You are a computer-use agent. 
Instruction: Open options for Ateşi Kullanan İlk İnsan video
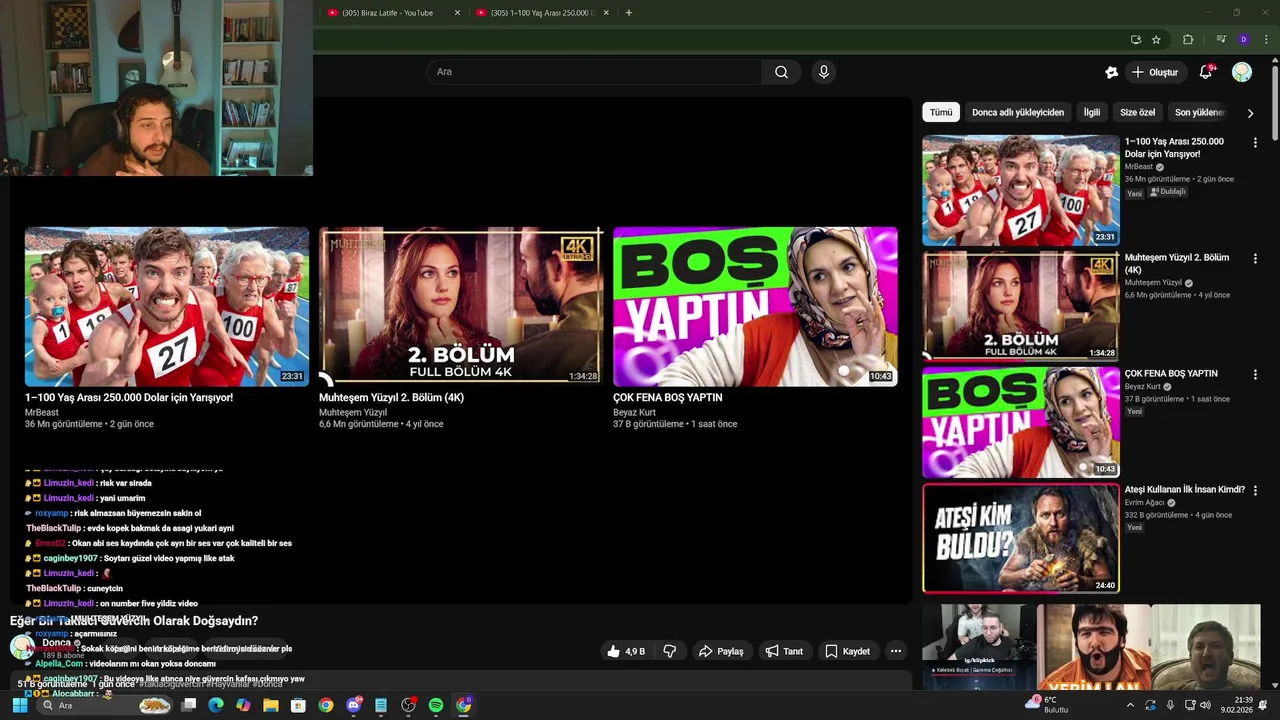click(1255, 491)
